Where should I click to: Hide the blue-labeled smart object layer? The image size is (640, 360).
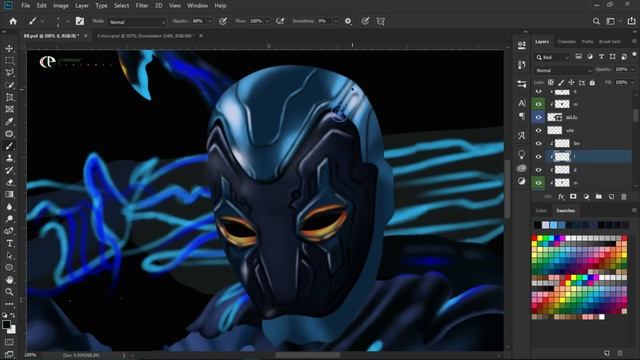538,117
